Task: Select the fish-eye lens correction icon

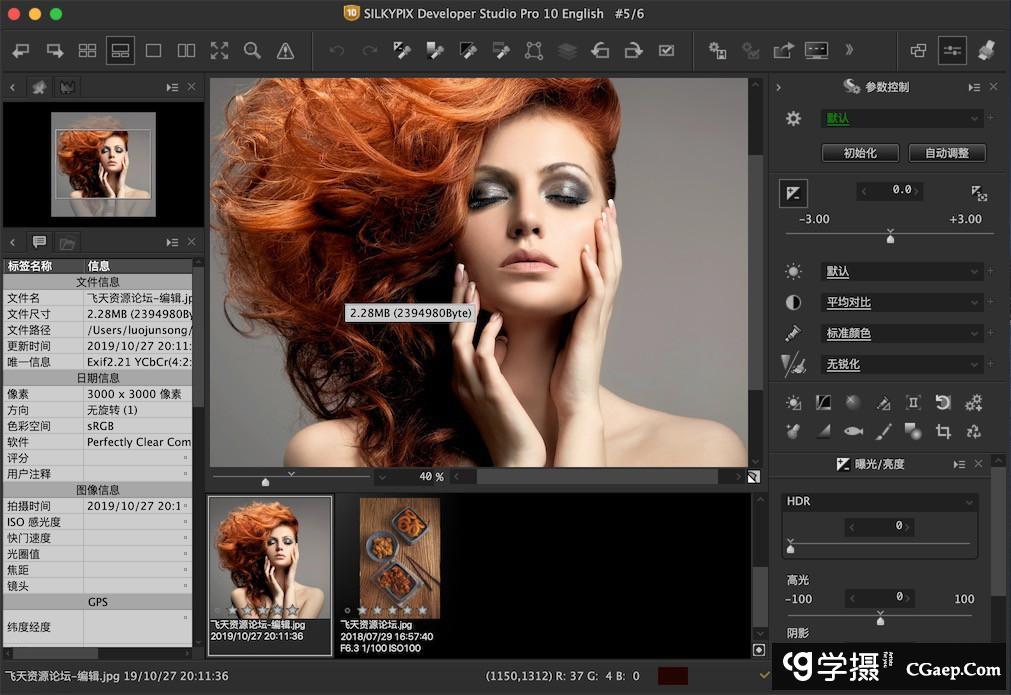Action: pyautogui.click(x=853, y=432)
